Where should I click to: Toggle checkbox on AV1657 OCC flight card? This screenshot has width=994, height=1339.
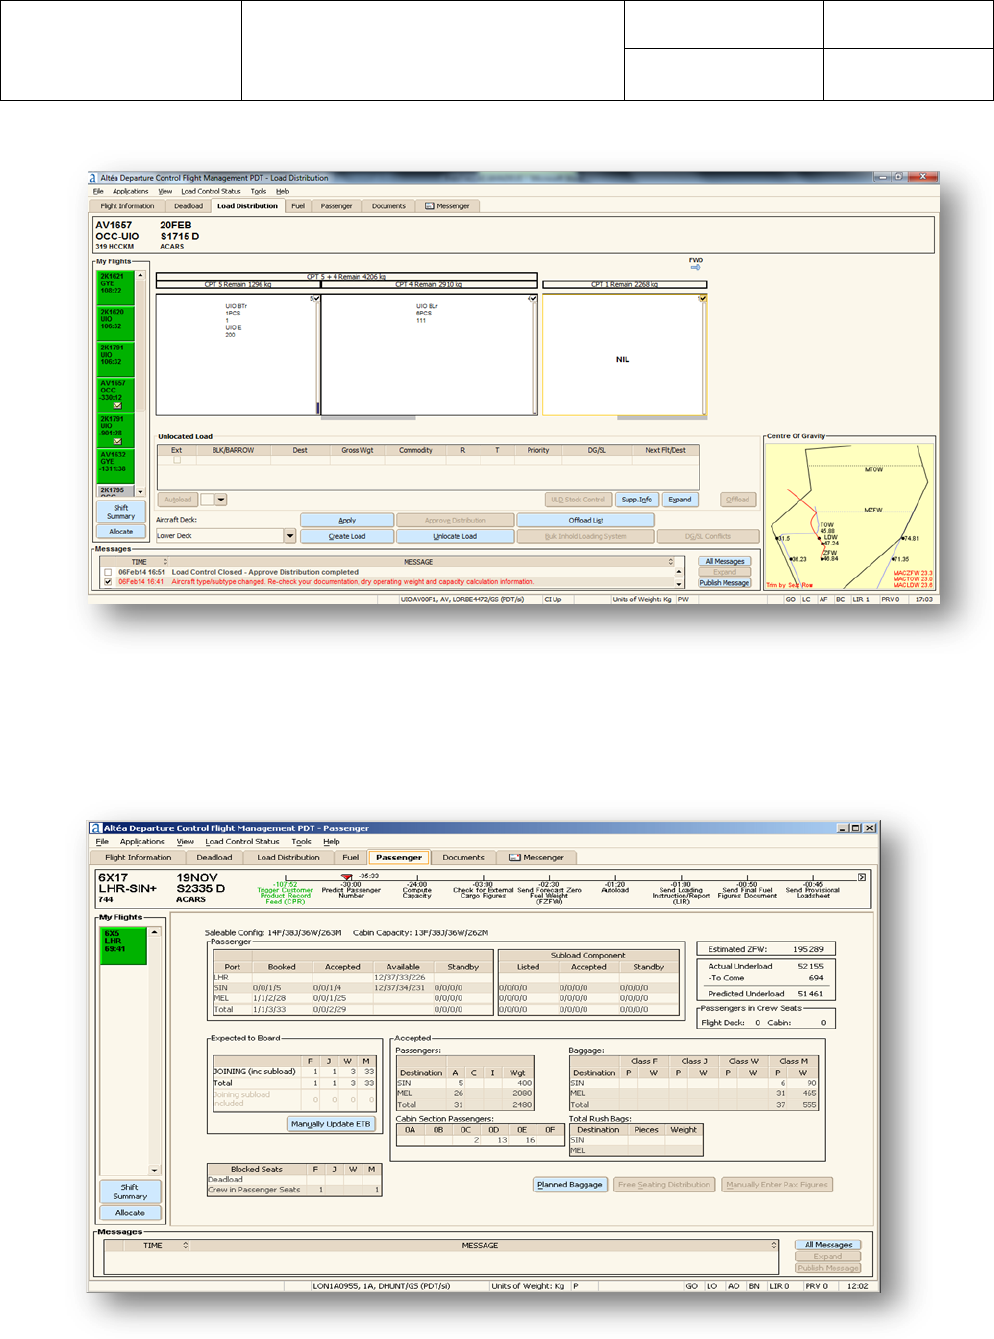pos(117,405)
